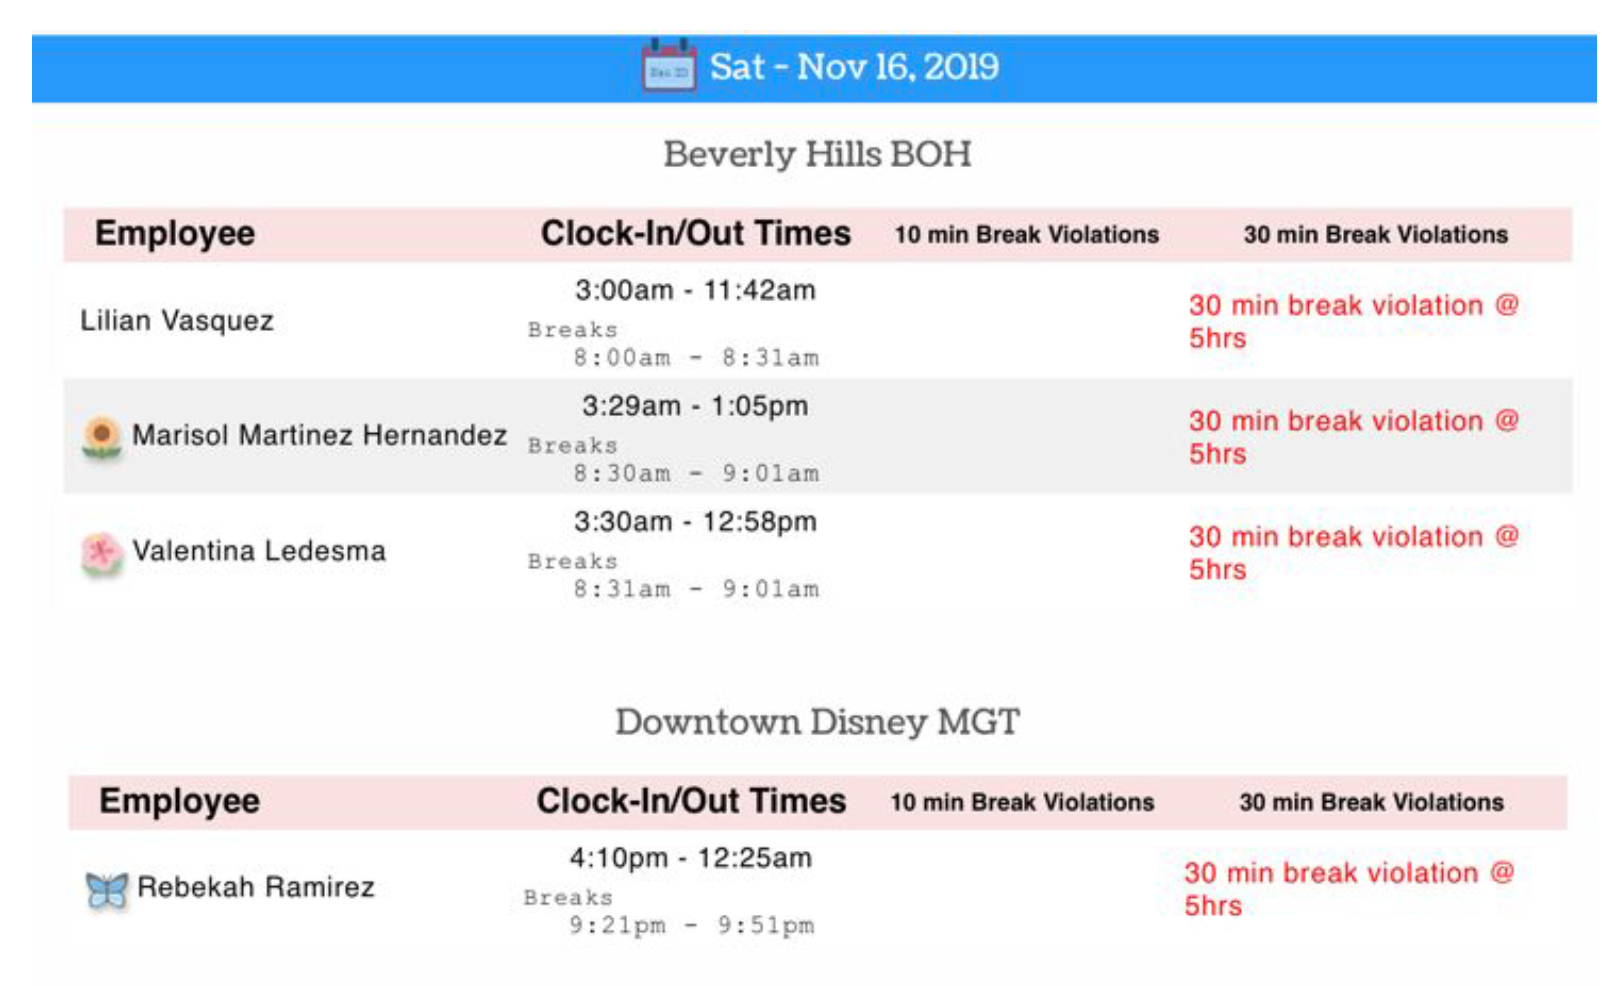Image resolution: width=1602 pixels, height=986 pixels.
Task: Click Downtown Disney 30 min Break Violations header
Action: click(1372, 802)
